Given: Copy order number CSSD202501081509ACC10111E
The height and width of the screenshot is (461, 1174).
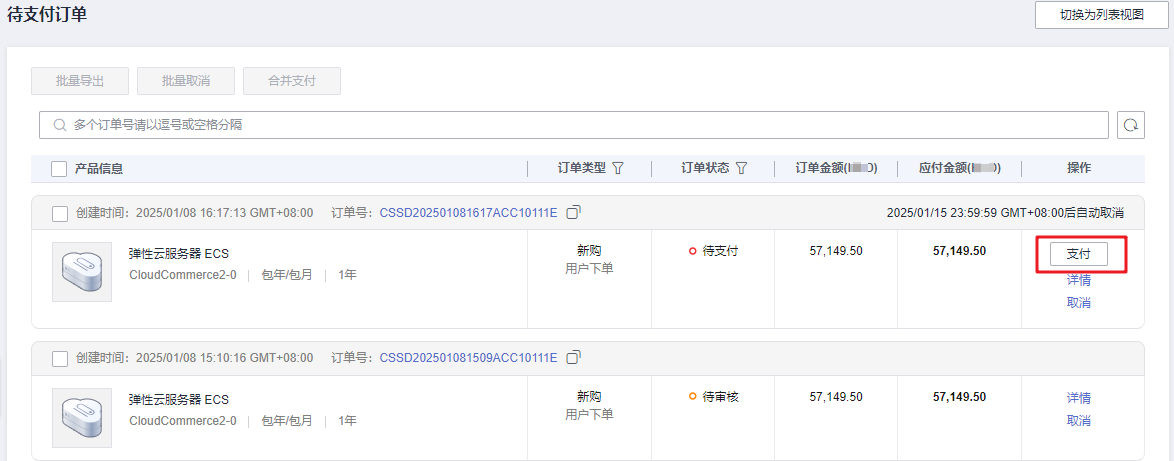Looking at the screenshot, I should (x=573, y=357).
